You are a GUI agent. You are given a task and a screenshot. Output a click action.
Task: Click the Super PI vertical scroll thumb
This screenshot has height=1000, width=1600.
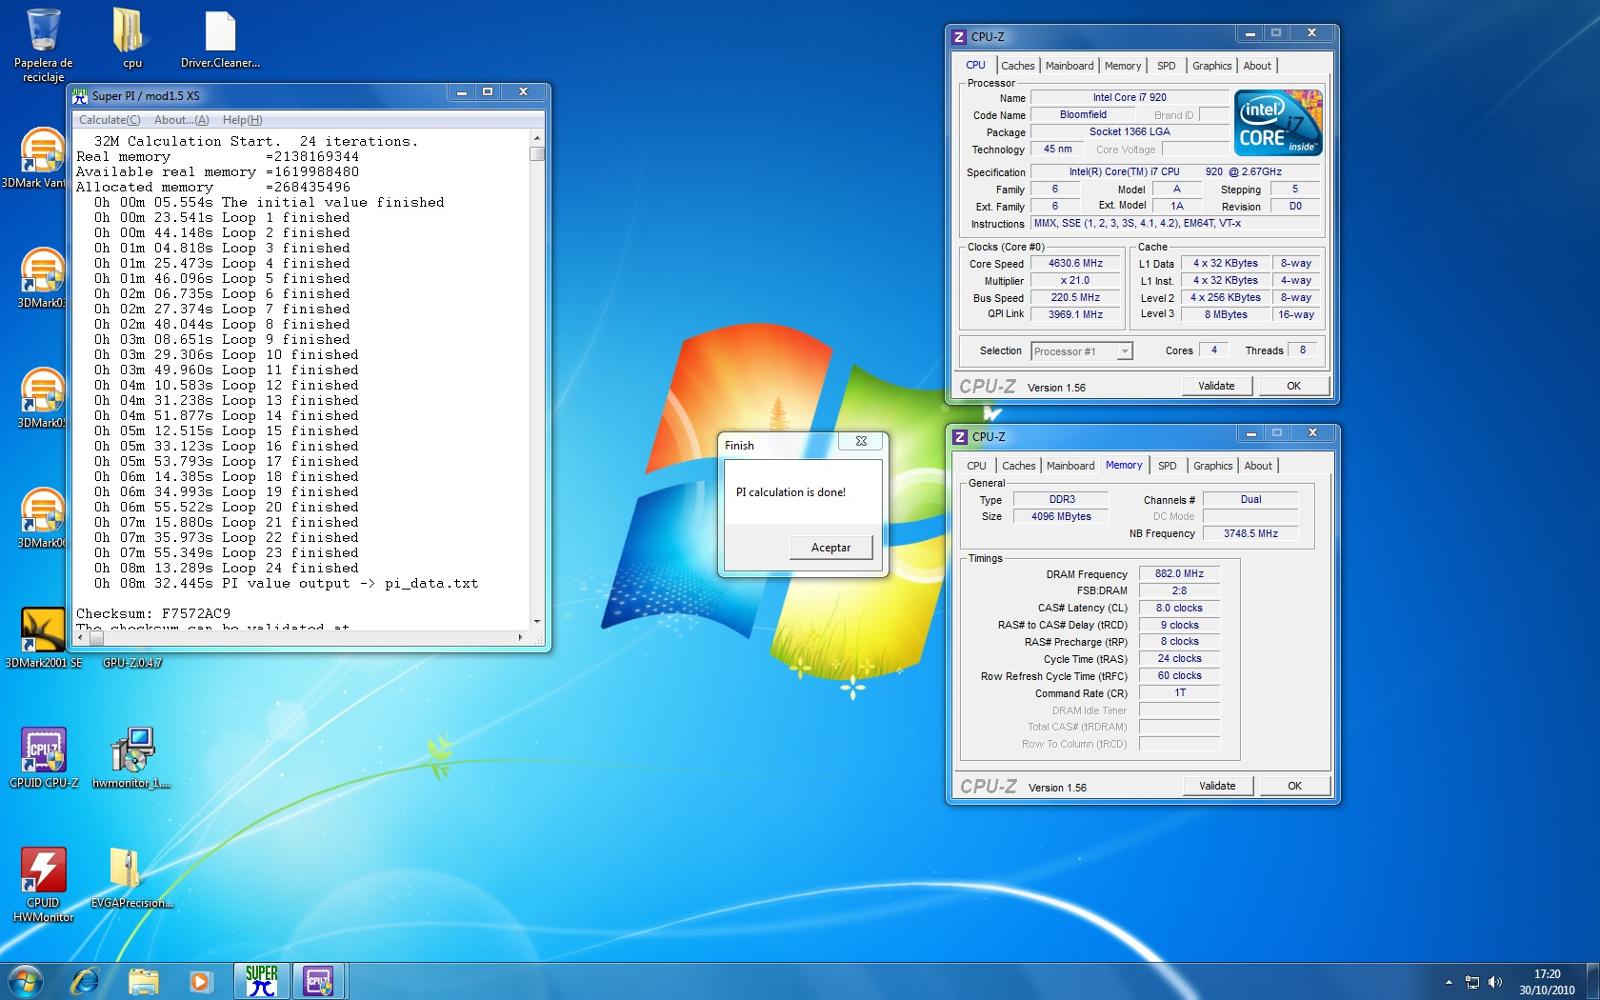click(x=537, y=154)
